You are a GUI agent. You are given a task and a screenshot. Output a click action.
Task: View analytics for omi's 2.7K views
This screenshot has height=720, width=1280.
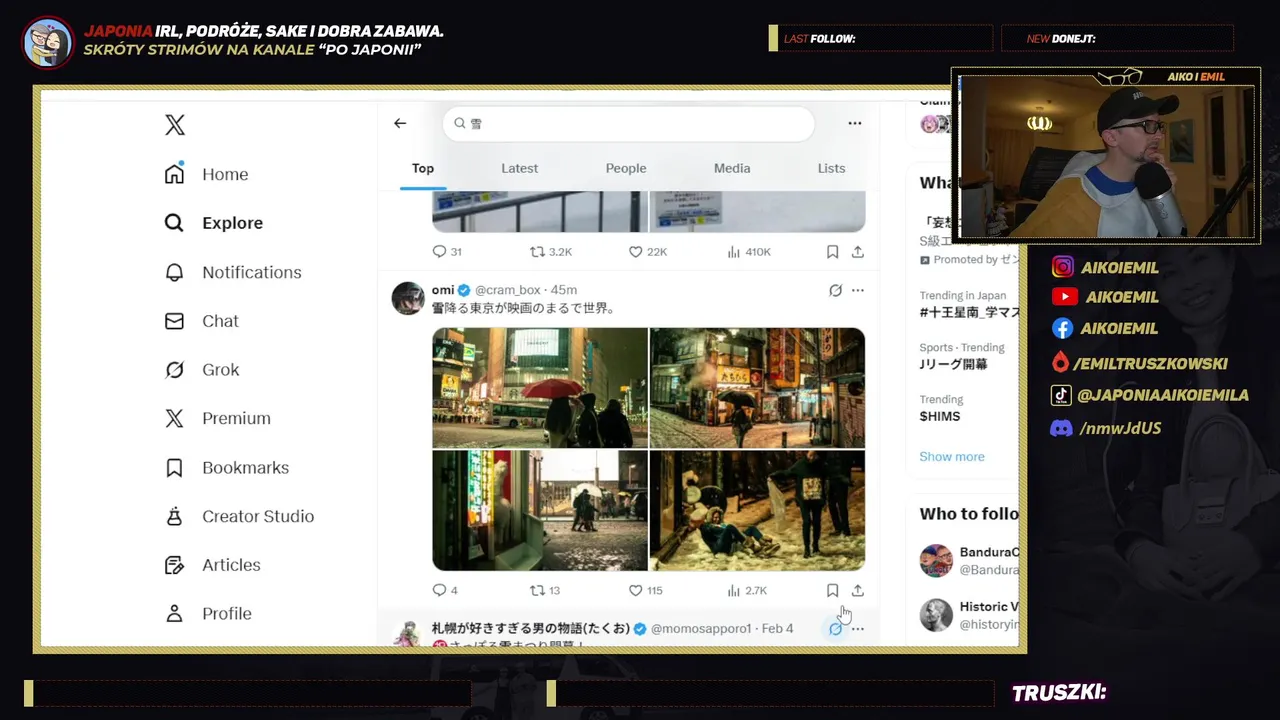[747, 590]
